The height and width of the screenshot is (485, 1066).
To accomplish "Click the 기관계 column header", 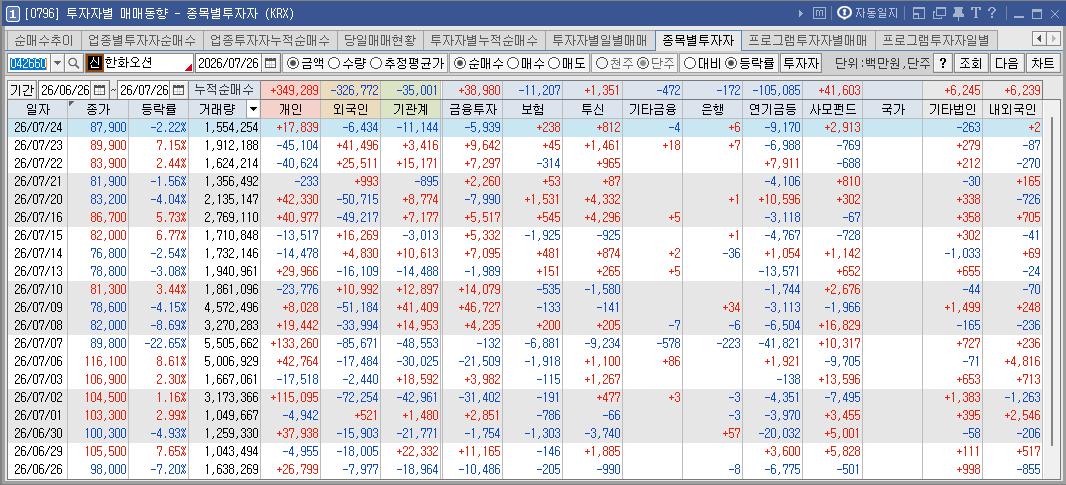I will click(x=411, y=109).
